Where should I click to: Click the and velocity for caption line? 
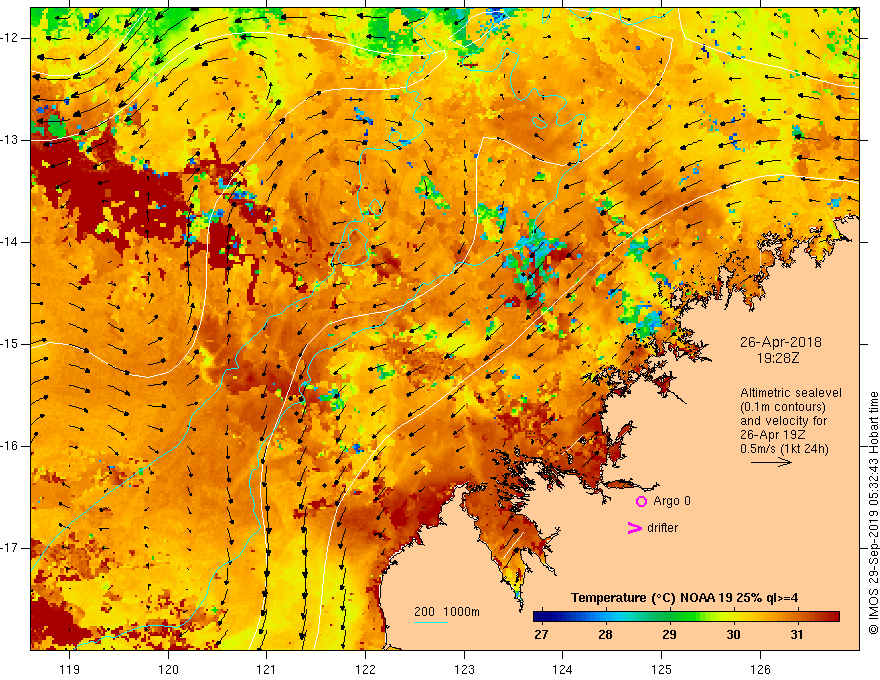pyautogui.click(x=783, y=421)
